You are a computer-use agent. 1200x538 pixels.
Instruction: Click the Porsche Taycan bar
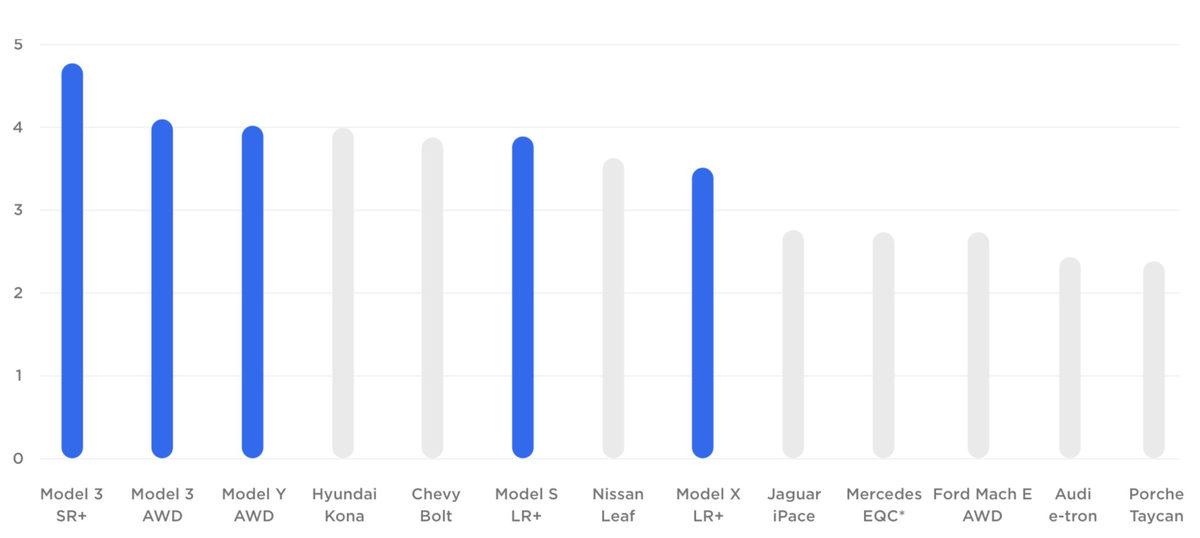tap(1154, 360)
